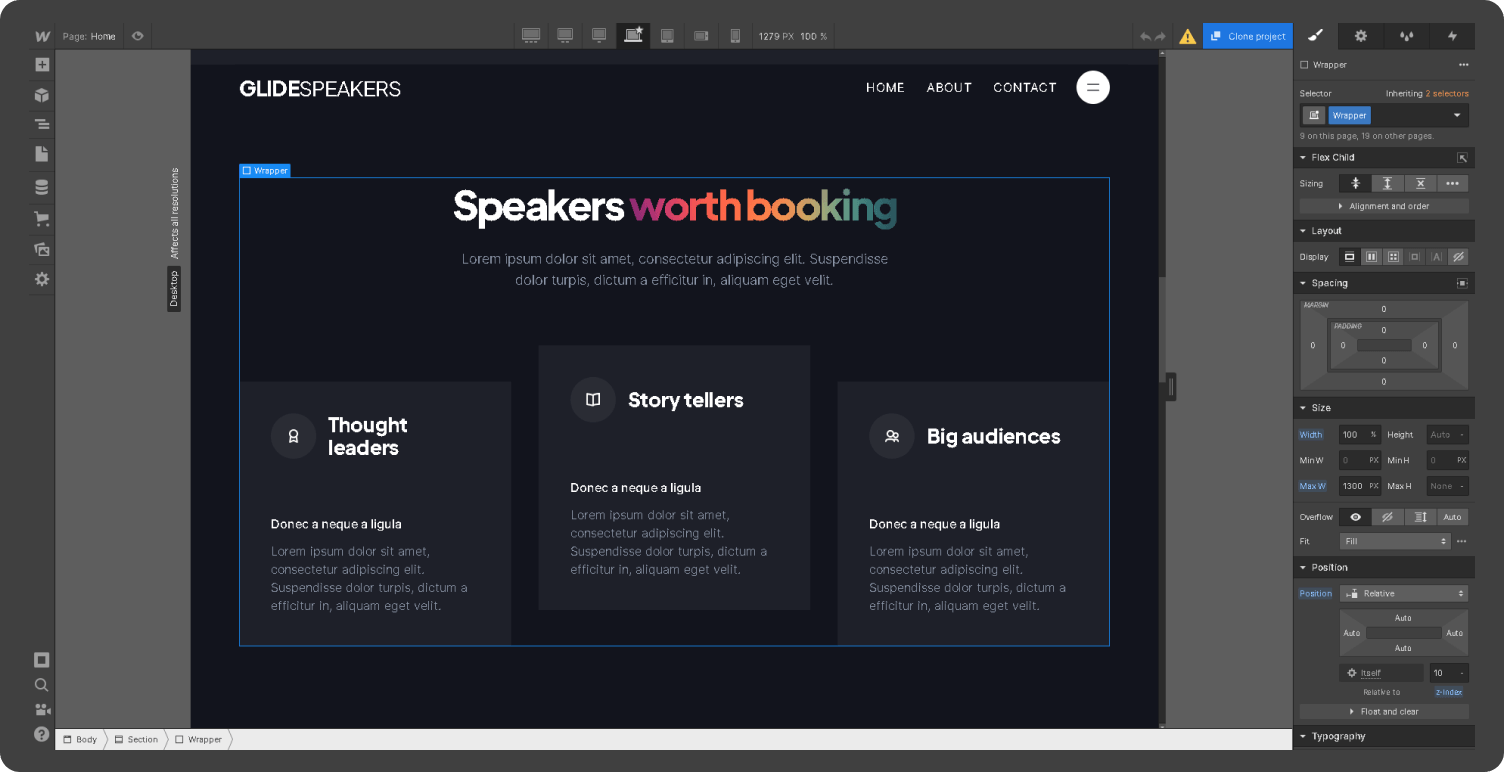Screen dimensions: 1504x772
Task: Set sizing to grow if possible
Action: (x=1388, y=183)
